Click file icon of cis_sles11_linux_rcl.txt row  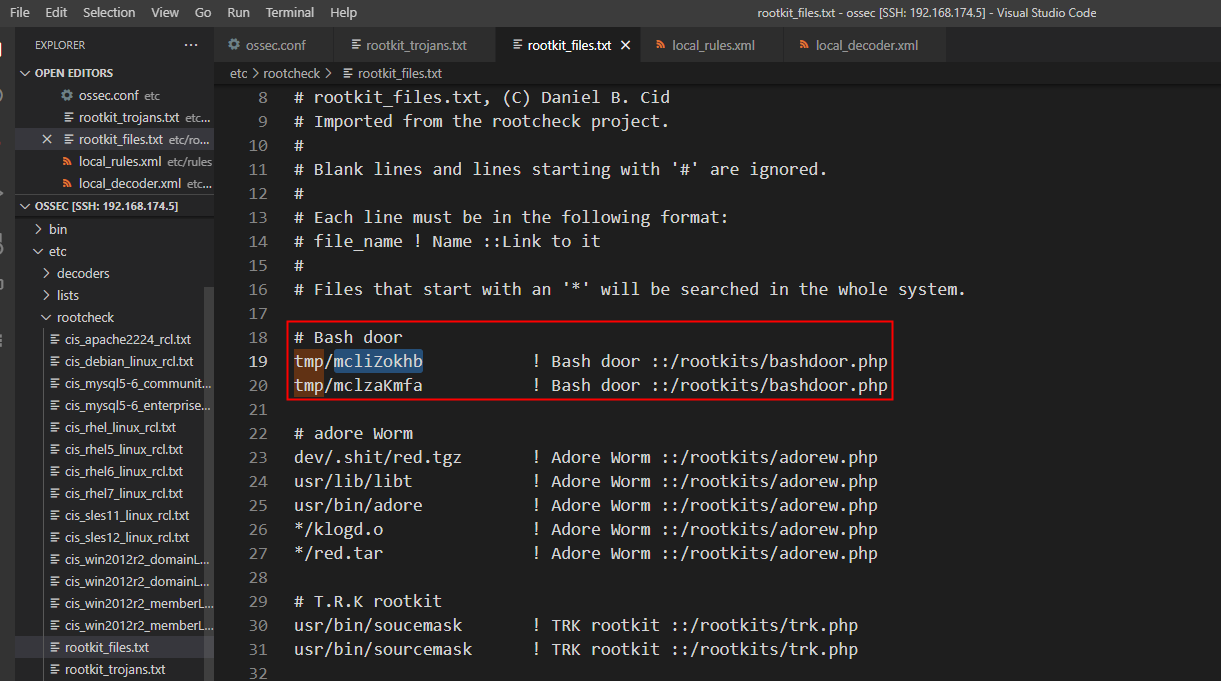pyautogui.click(x=56, y=516)
